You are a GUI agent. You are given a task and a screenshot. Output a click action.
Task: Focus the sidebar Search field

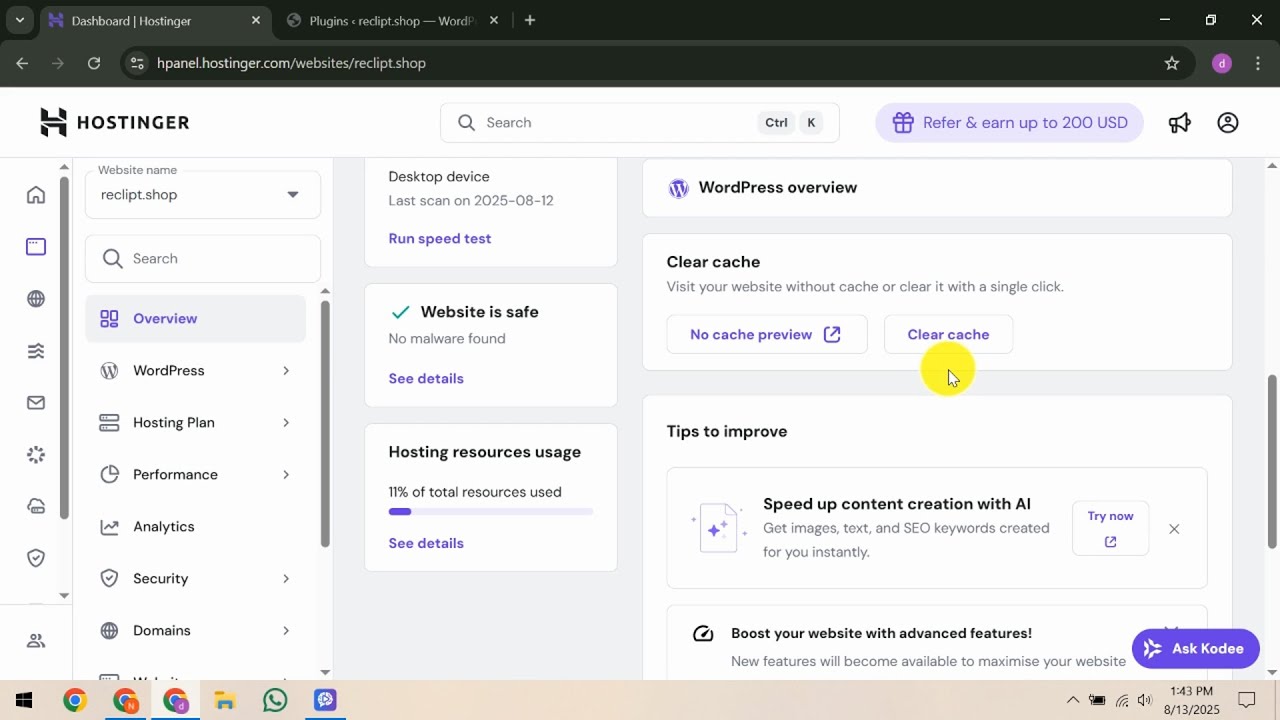203,259
